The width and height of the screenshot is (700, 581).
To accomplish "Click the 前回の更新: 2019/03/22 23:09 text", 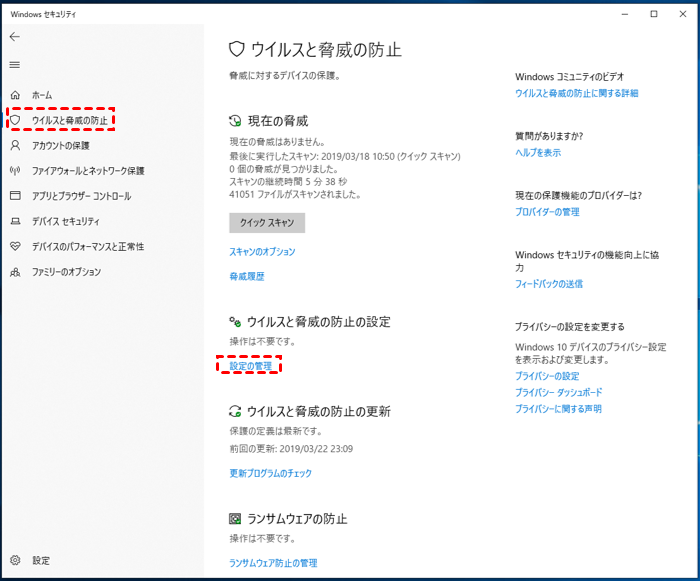I will [x=291, y=448].
